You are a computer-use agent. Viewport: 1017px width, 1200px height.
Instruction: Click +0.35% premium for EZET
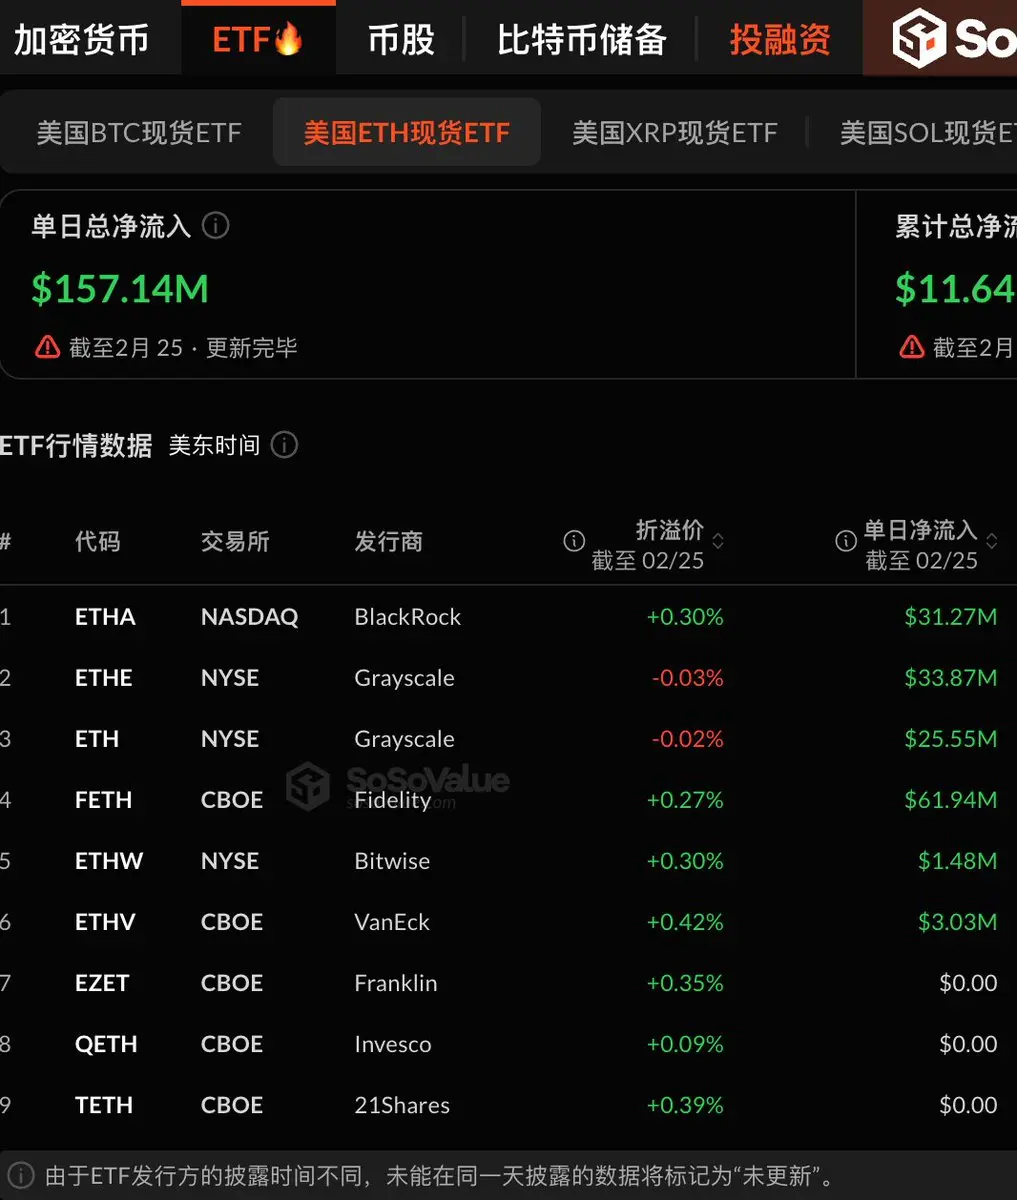pyautogui.click(x=685, y=983)
